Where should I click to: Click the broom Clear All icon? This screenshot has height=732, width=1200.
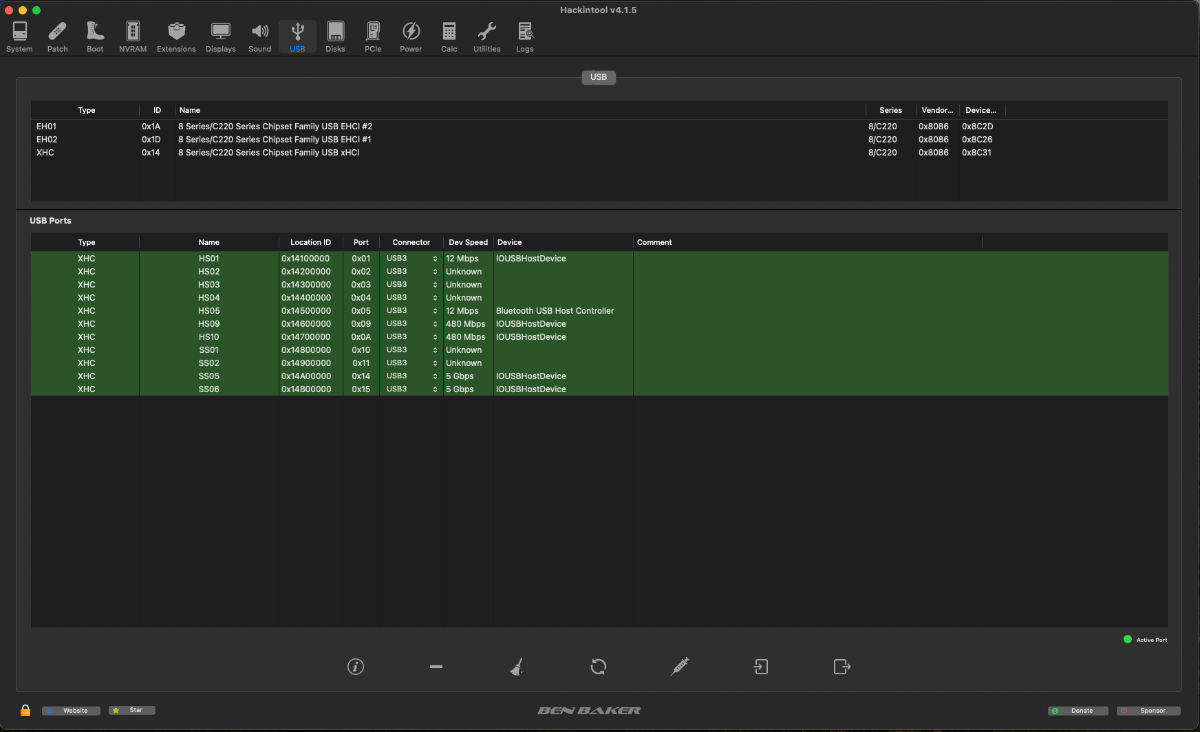[x=516, y=667]
